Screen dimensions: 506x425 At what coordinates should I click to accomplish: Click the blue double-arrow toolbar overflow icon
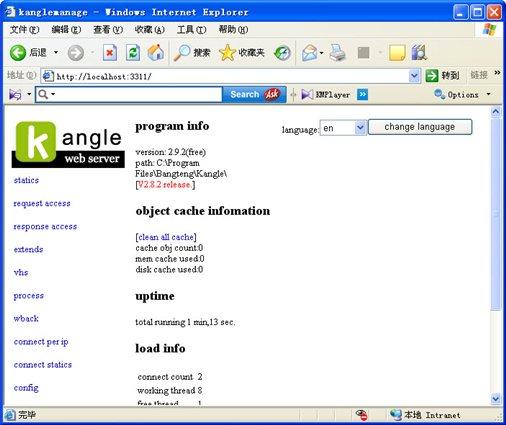pyautogui.click(x=362, y=95)
